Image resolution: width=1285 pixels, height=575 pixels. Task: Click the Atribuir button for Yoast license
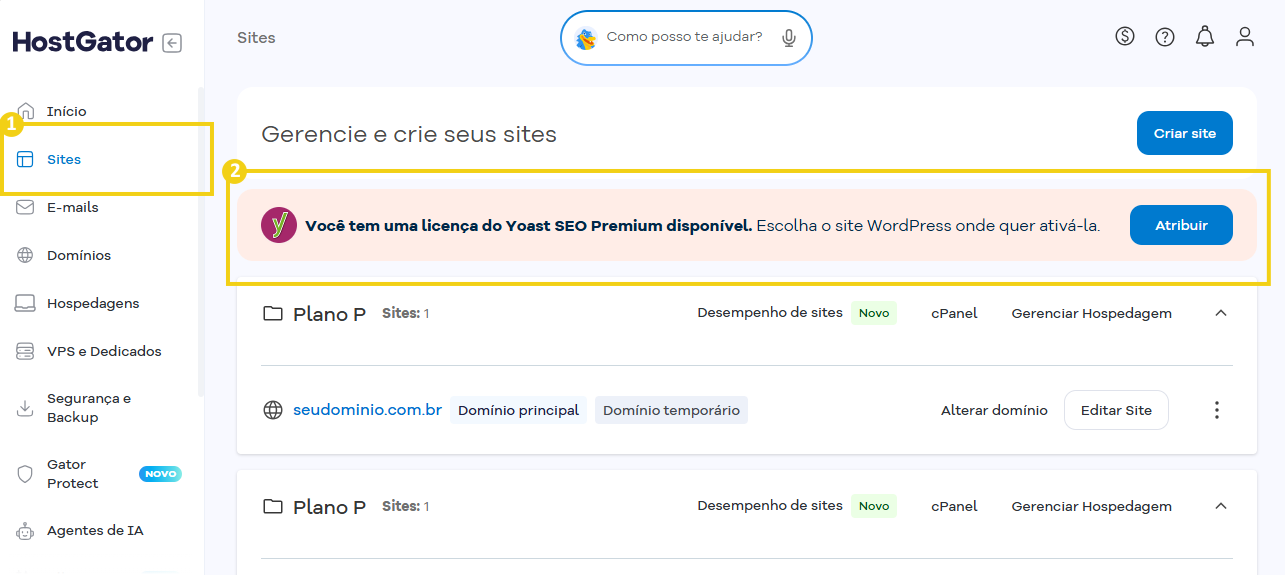pyautogui.click(x=1181, y=225)
